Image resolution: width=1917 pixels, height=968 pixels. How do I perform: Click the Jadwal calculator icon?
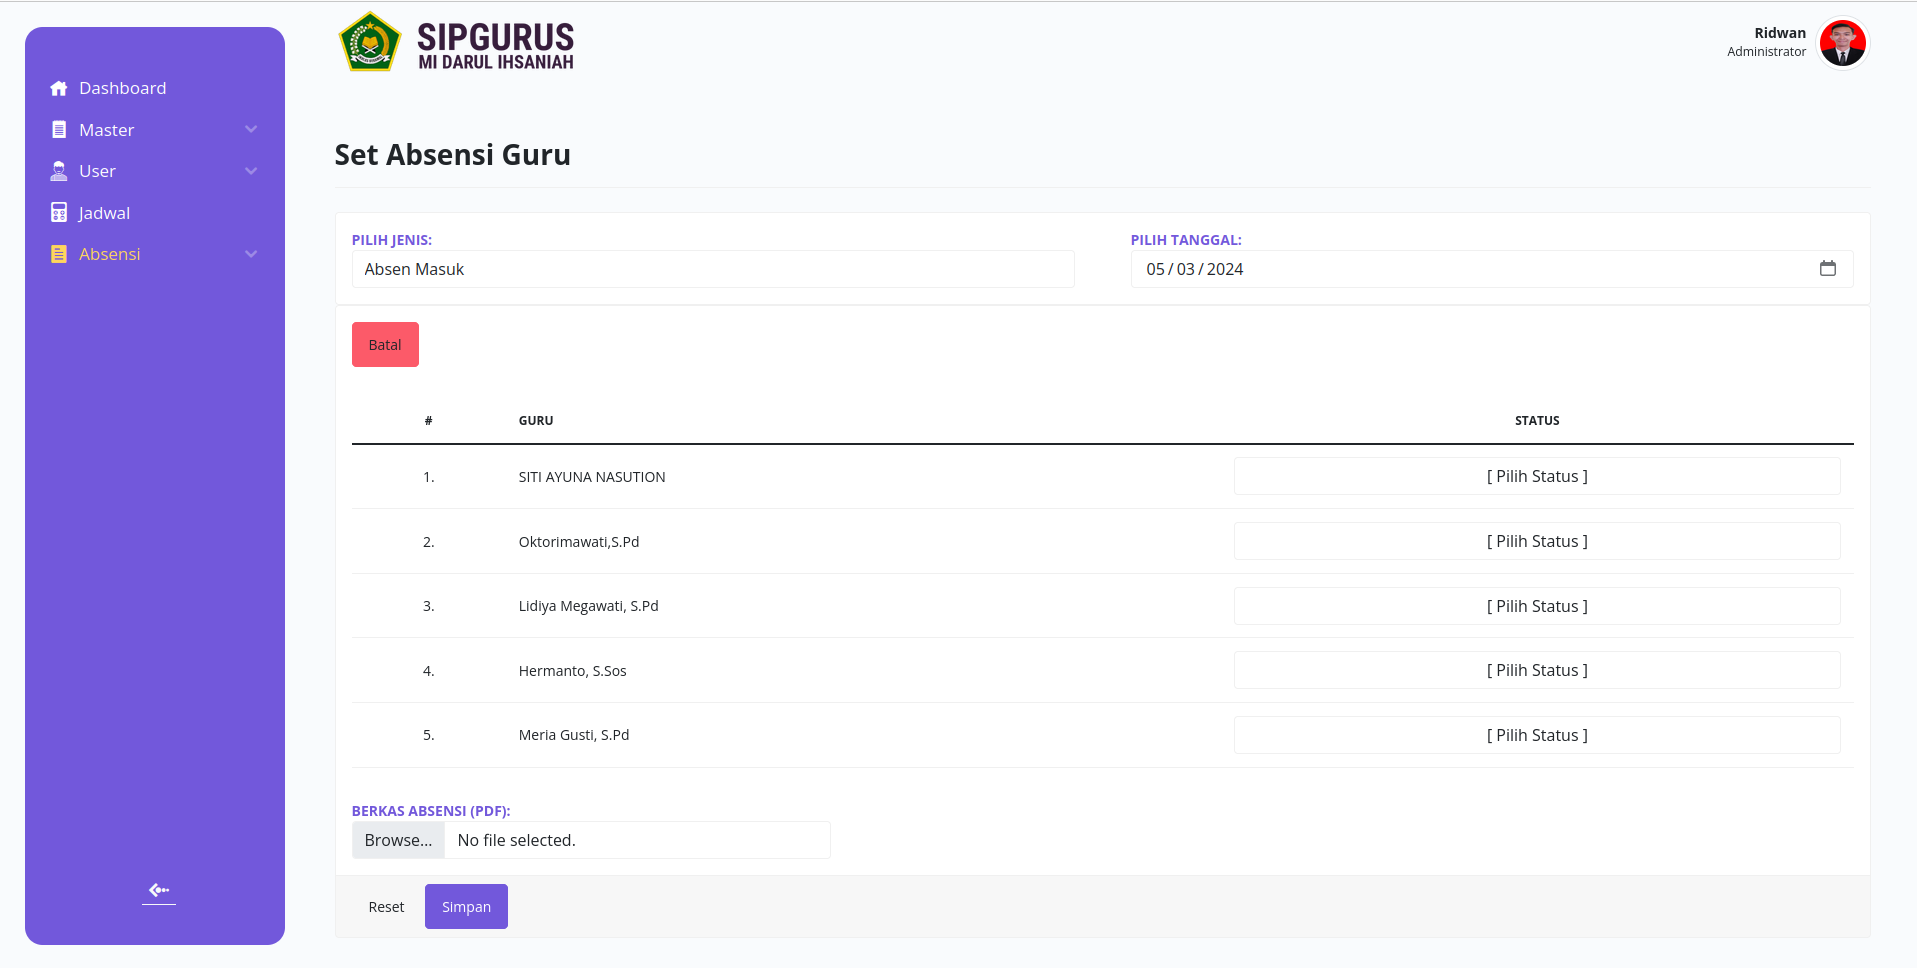click(x=59, y=213)
